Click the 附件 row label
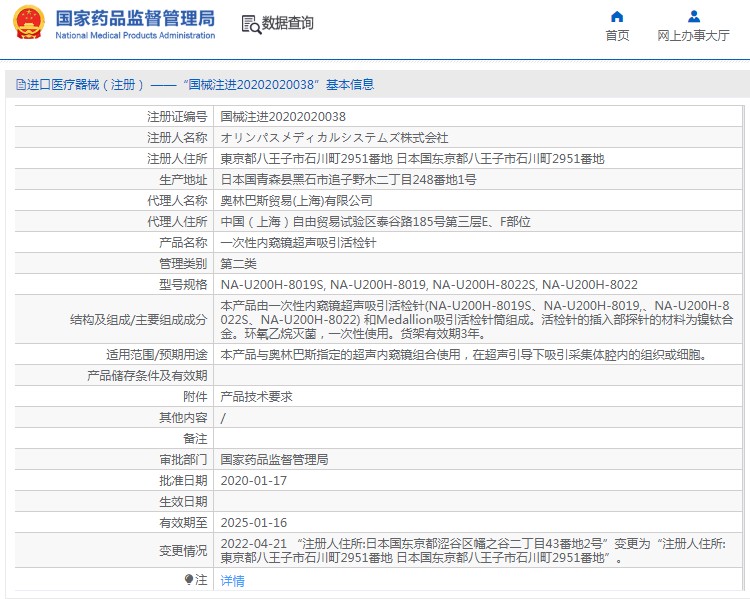This screenshot has width=750, height=599. (x=195, y=397)
